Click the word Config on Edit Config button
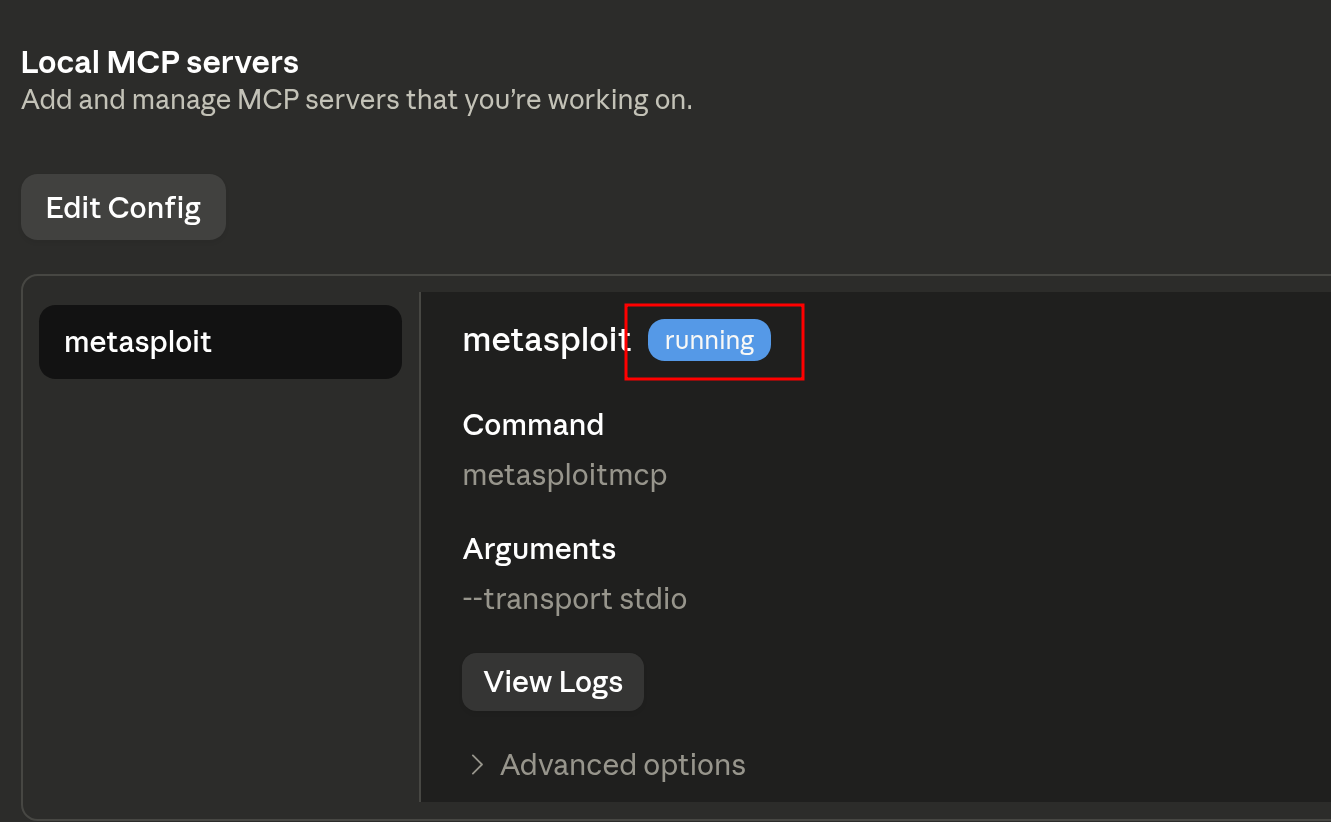The image size is (1331, 822). [x=155, y=208]
